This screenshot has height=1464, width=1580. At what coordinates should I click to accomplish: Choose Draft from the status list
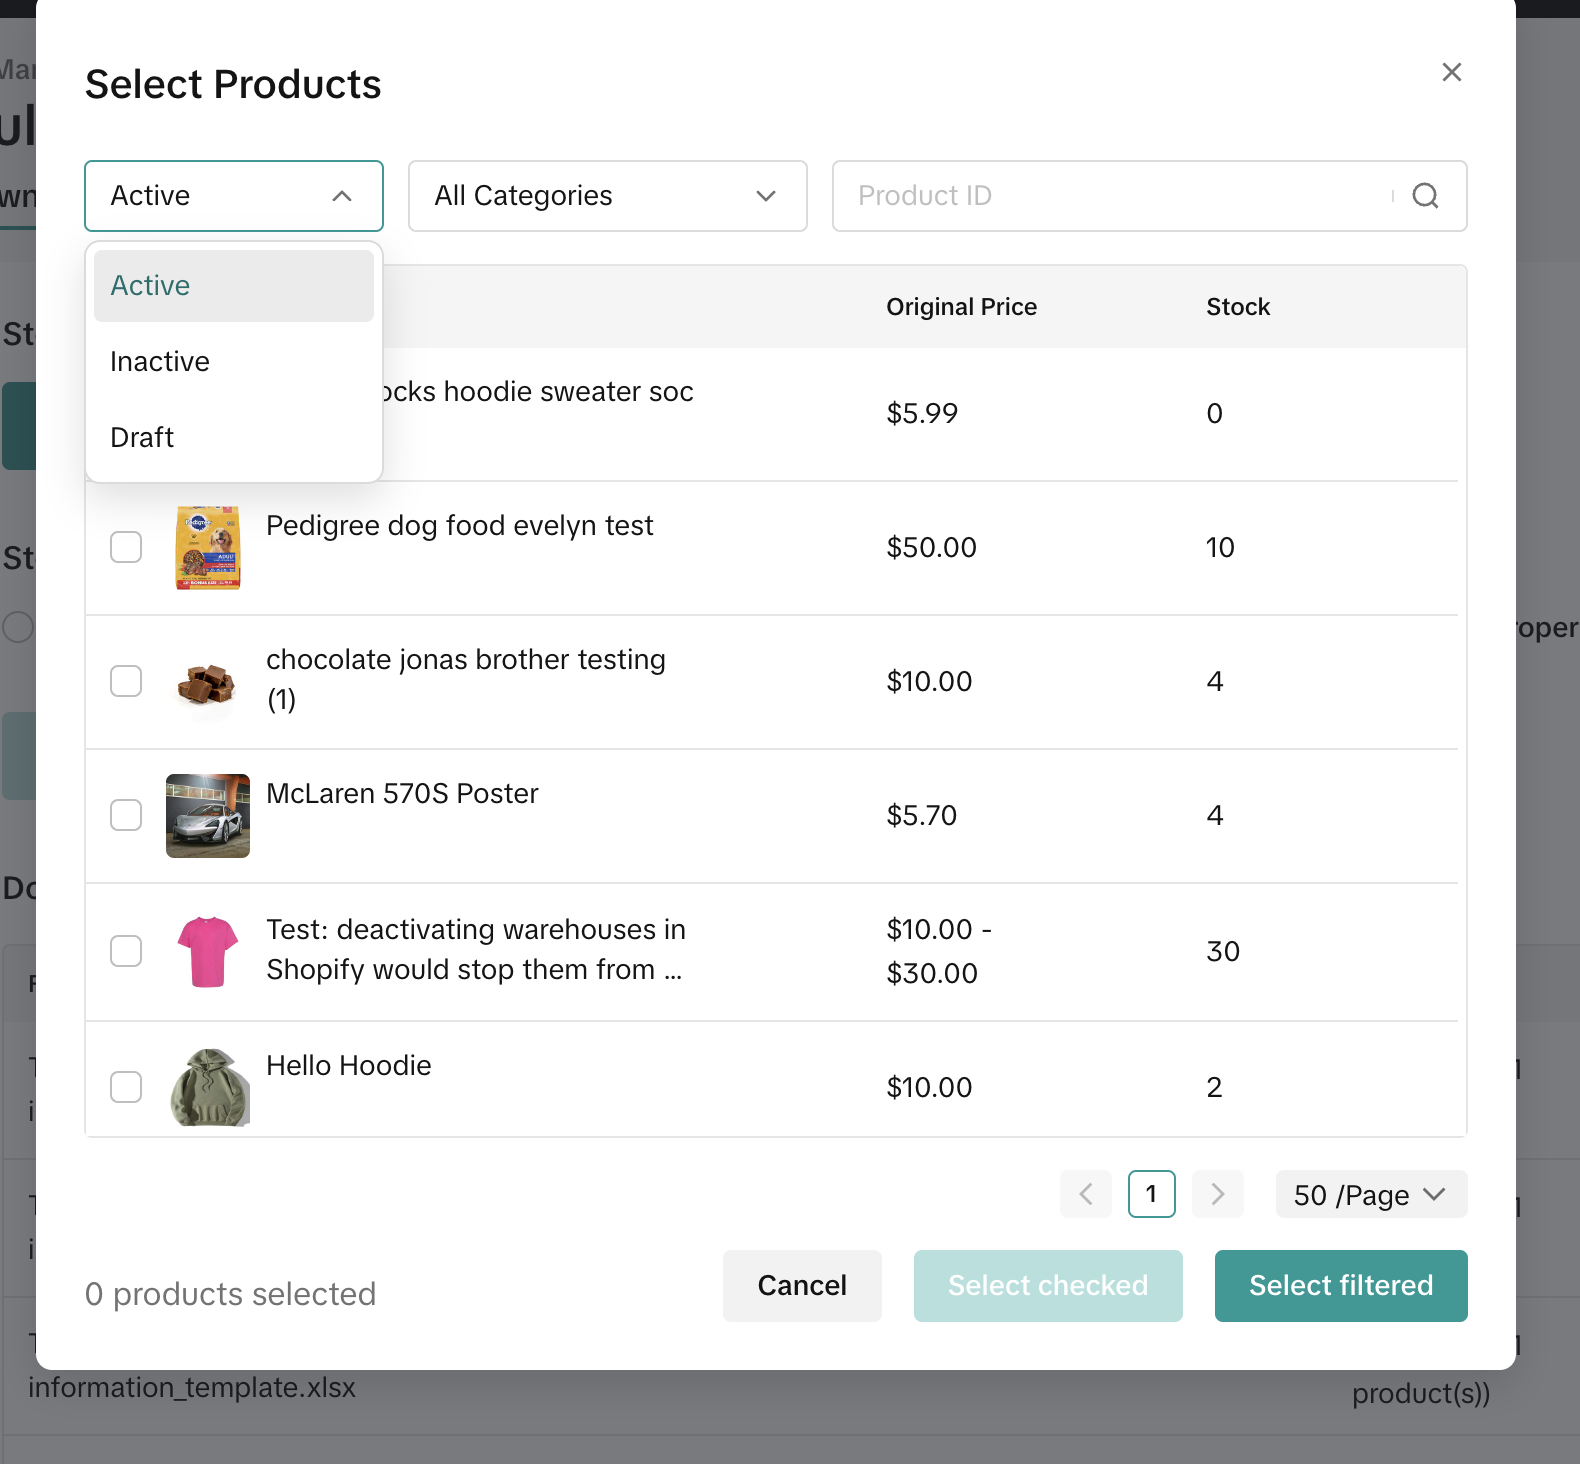pyautogui.click(x=142, y=438)
